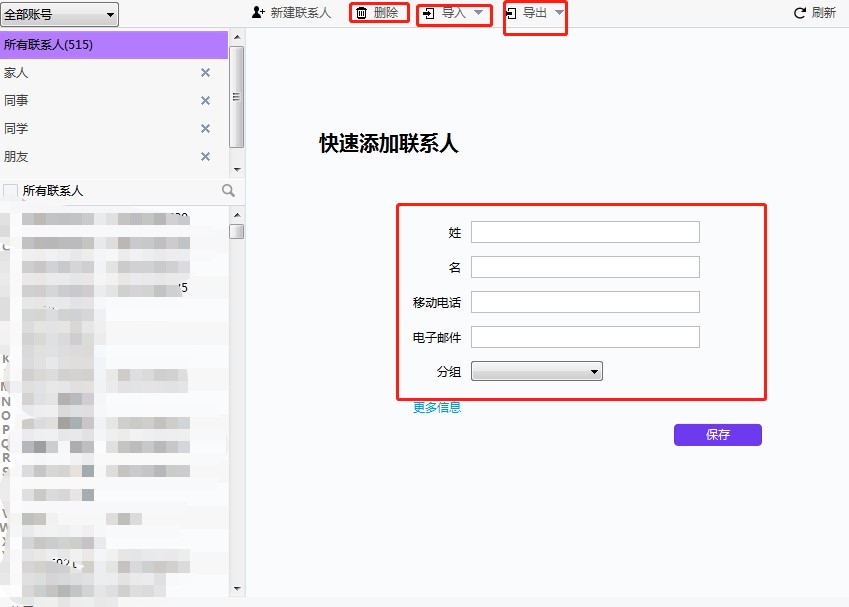Open the 更多信息 link
This screenshot has width=849, height=607.
pyautogui.click(x=434, y=407)
